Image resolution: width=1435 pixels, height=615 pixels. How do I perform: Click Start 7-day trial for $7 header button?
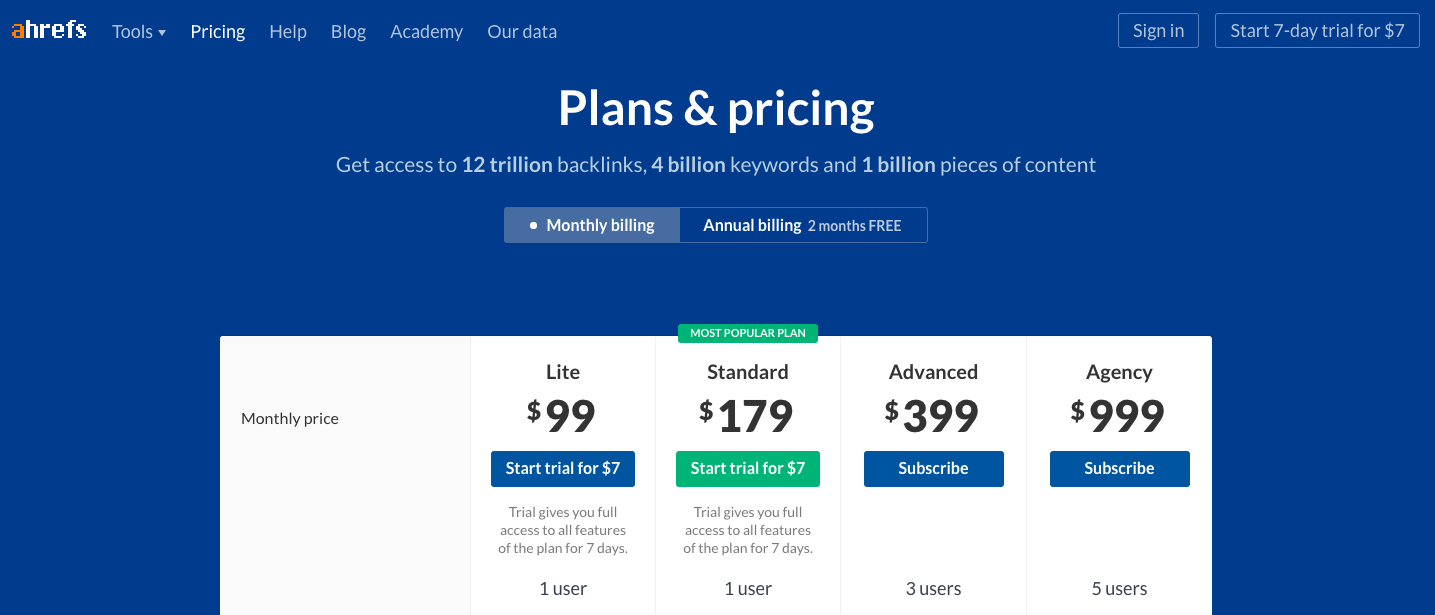coord(1317,31)
